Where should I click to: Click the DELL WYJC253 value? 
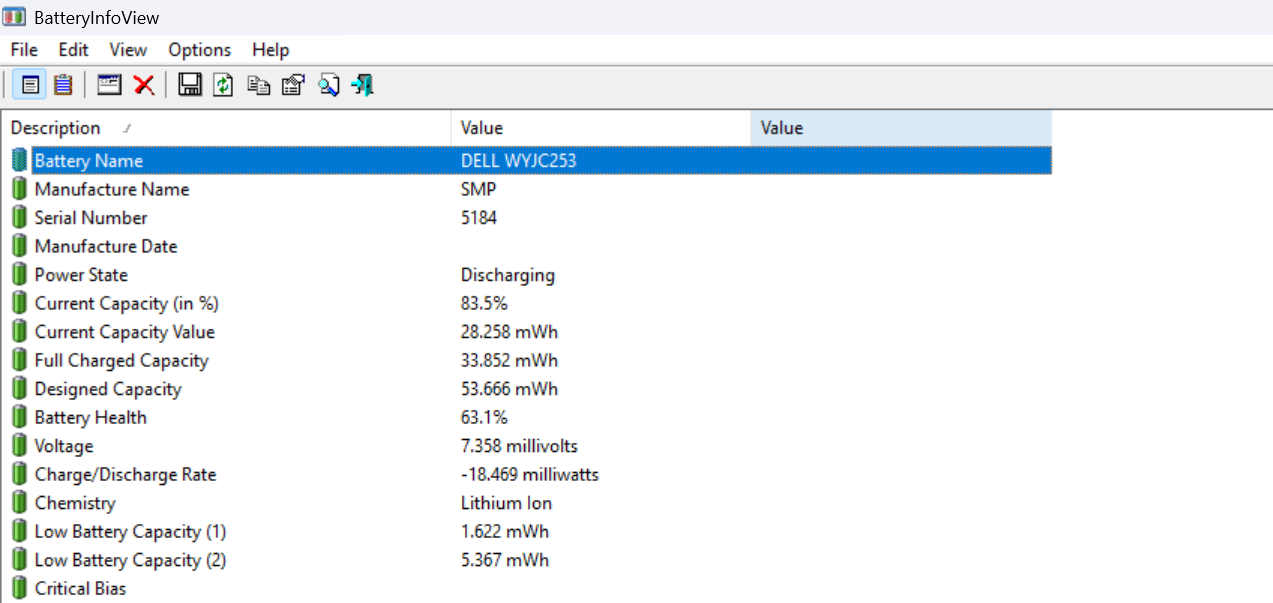(518, 161)
